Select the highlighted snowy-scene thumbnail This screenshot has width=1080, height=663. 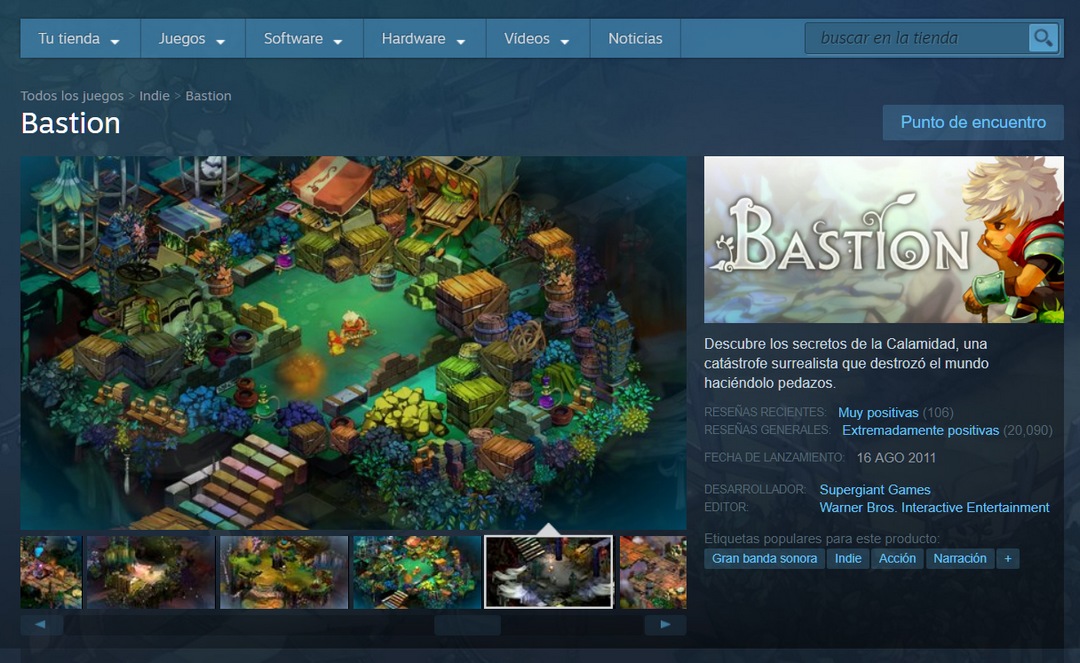(x=548, y=572)
